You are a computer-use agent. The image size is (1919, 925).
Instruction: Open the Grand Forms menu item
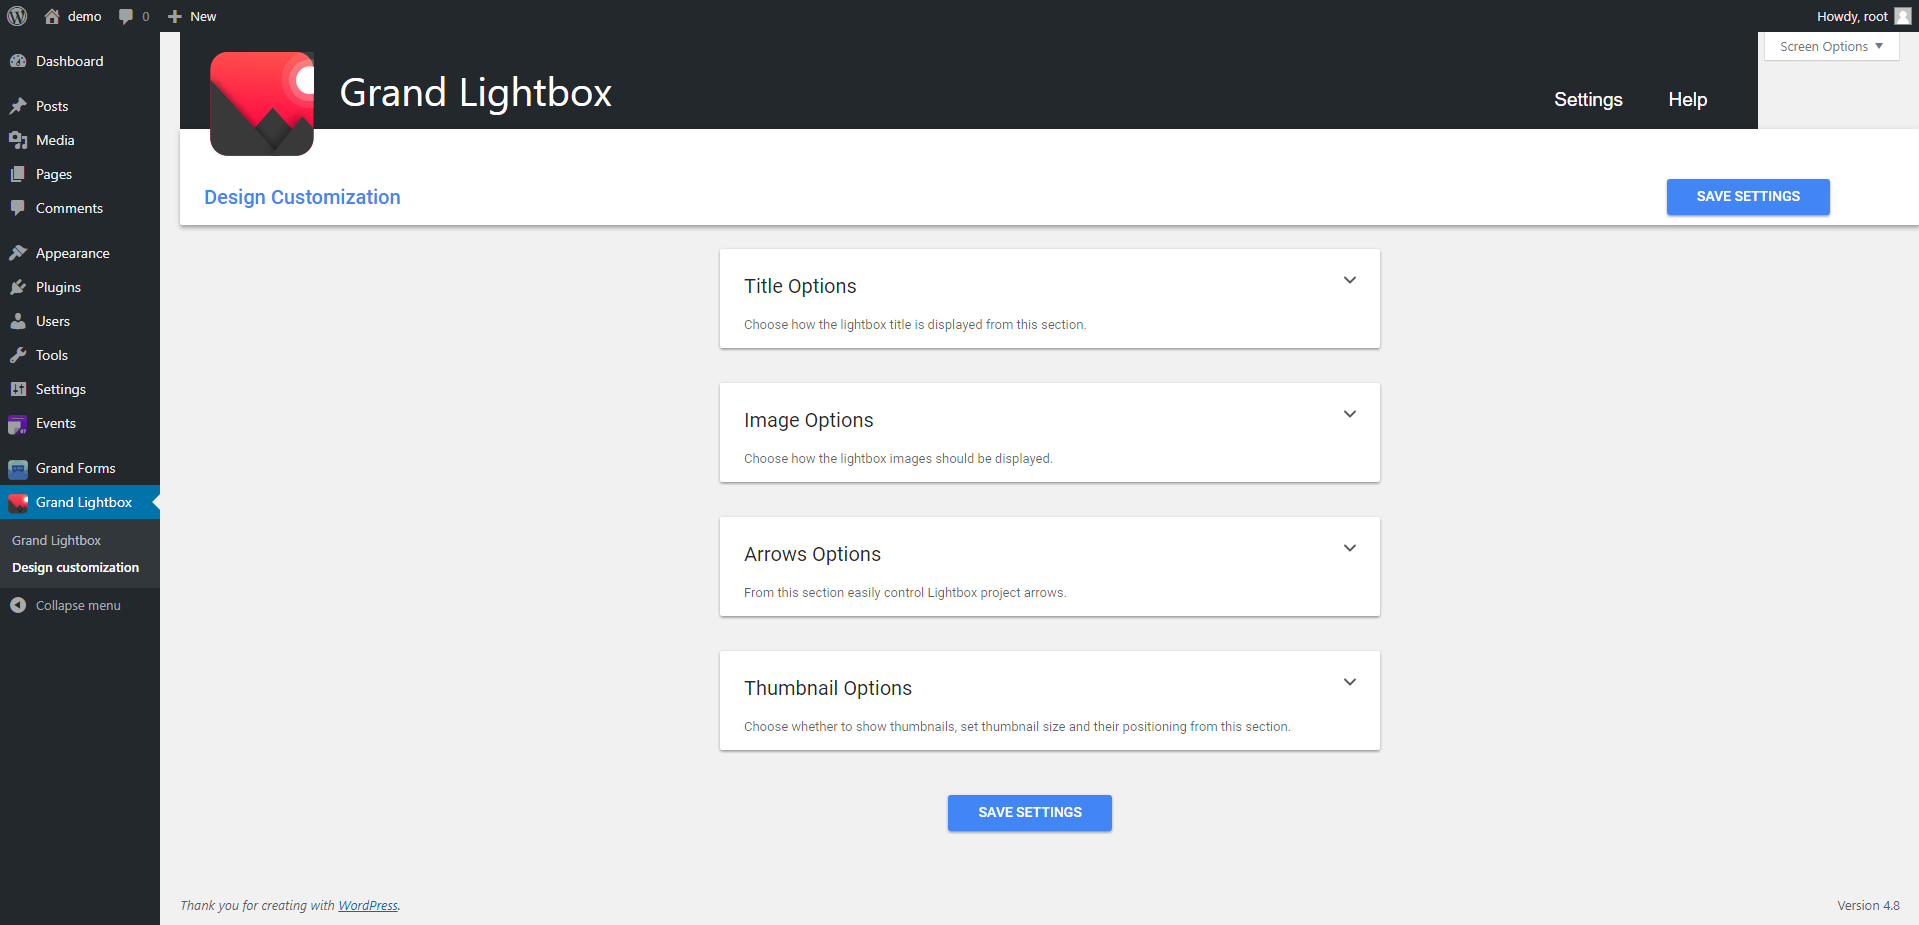coord(80,468)
